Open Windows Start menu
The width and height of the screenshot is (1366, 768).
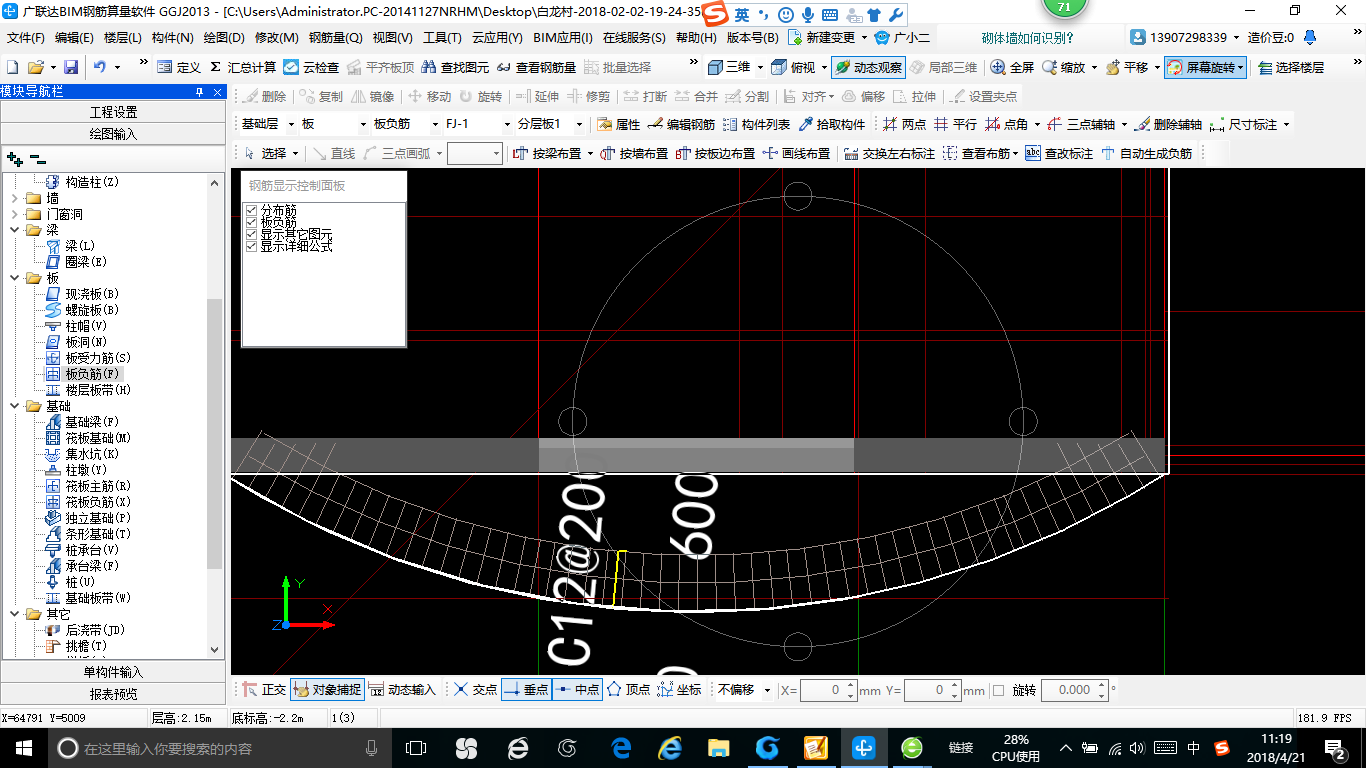coord(24,748)
